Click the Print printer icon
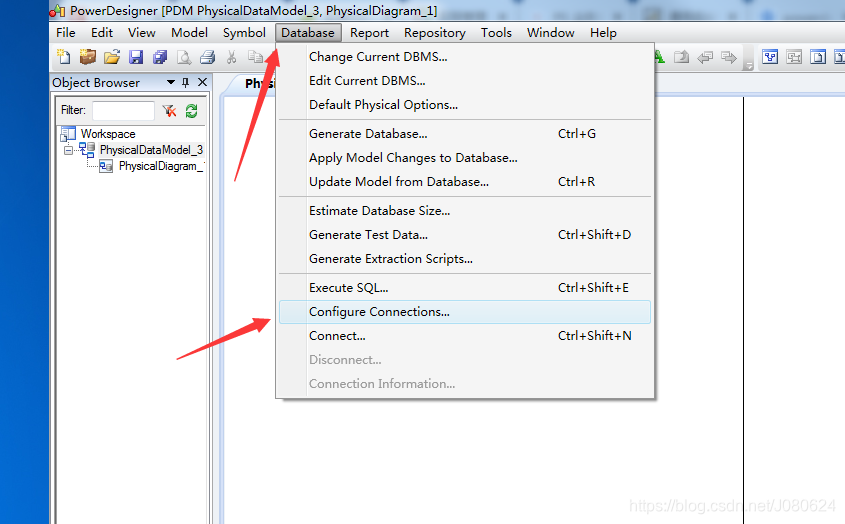845x524 pixels. [207, 57]
